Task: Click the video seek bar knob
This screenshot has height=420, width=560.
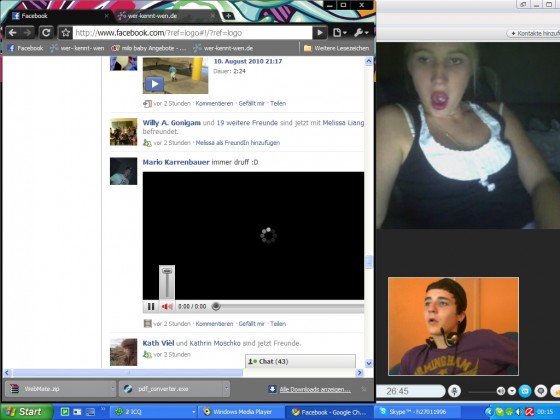Action: (216, 306)
